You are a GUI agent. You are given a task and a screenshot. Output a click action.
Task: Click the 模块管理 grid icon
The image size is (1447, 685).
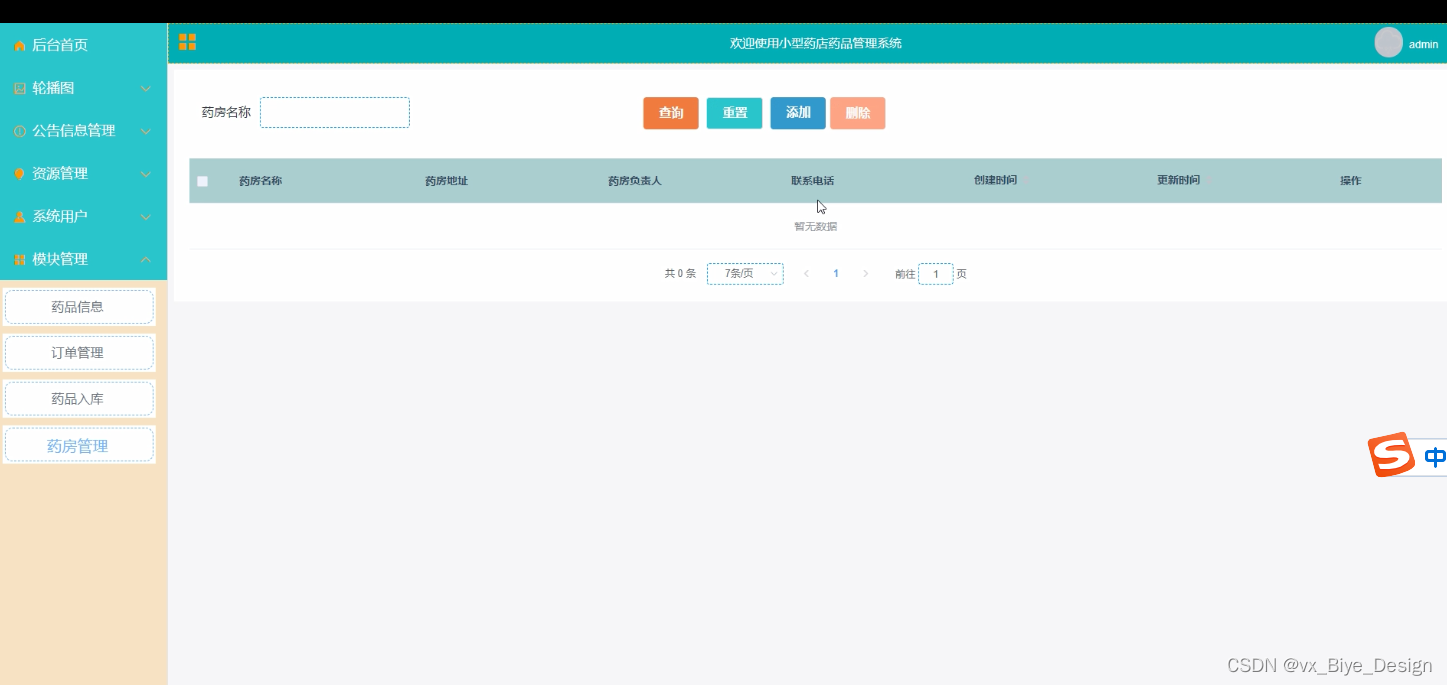pos(20,260)
